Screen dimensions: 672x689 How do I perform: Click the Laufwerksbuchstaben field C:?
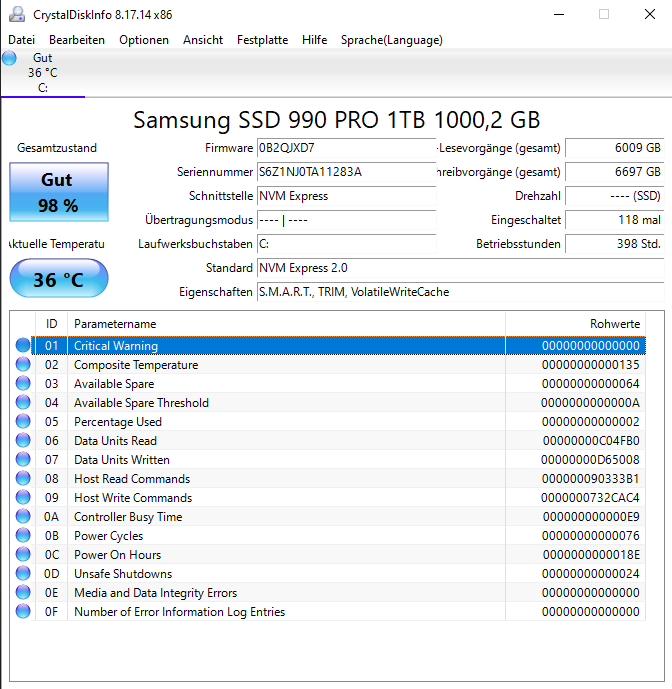[346, 244]
